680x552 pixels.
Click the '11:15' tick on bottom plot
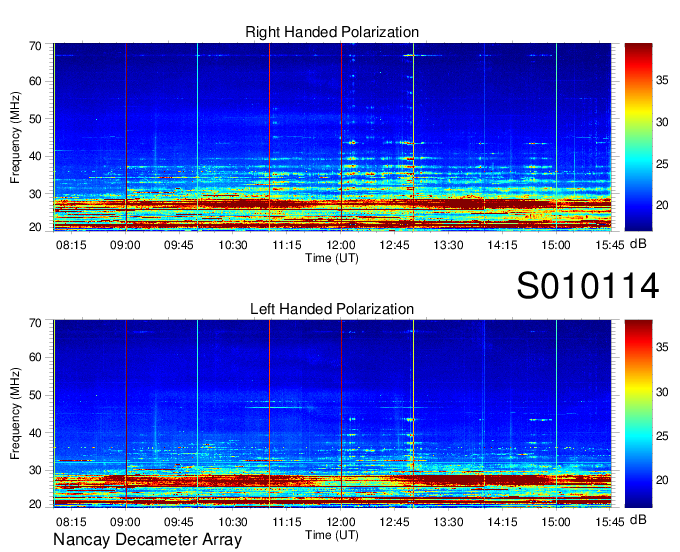[287, 522]
